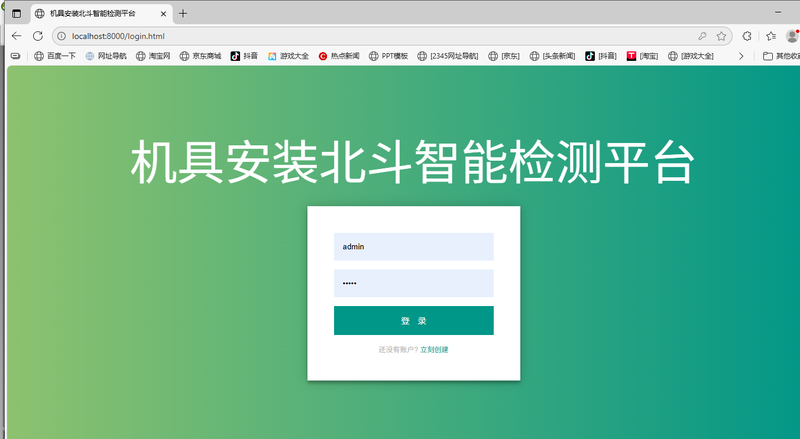This screenshot has width=800, height=439.
Task: Close the 机具安装北斗智能检测平台 tab
Action: (163, 14)
